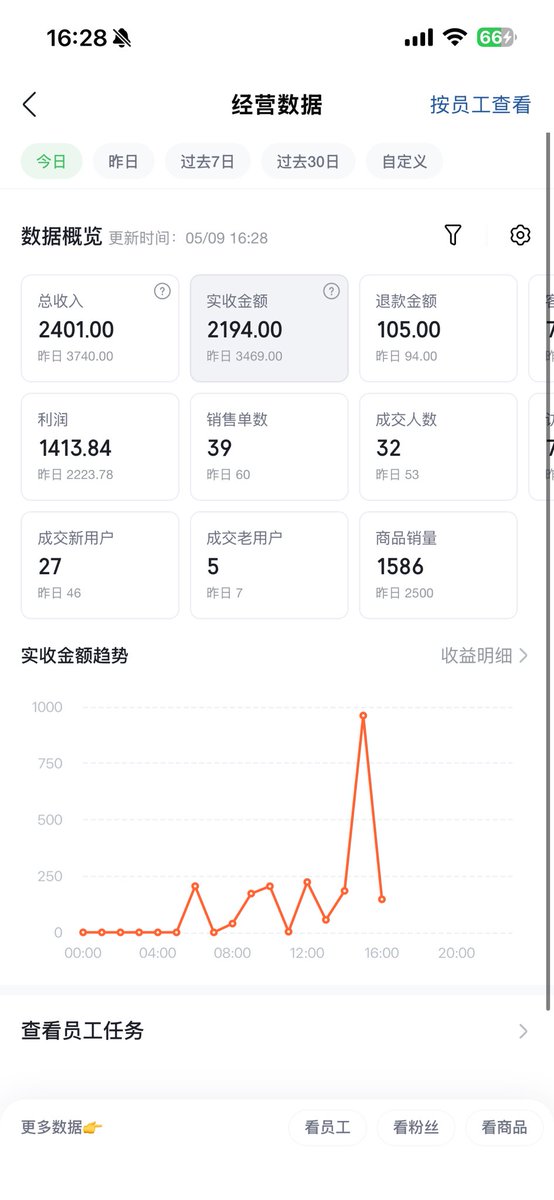This screenshot has height=1200, width=554.
Task: Select the 今日 date tab
Action: tap(51, 161)
